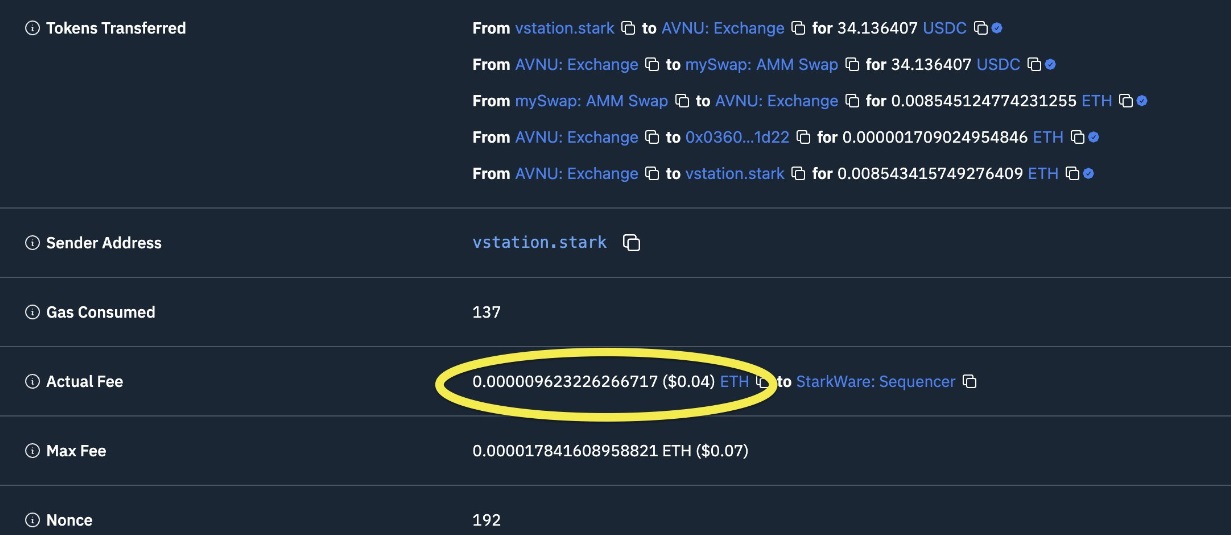Screen dimensions: 1231x535
Task: Click info icon next to Sender Address
Action: tap(32, 243)
